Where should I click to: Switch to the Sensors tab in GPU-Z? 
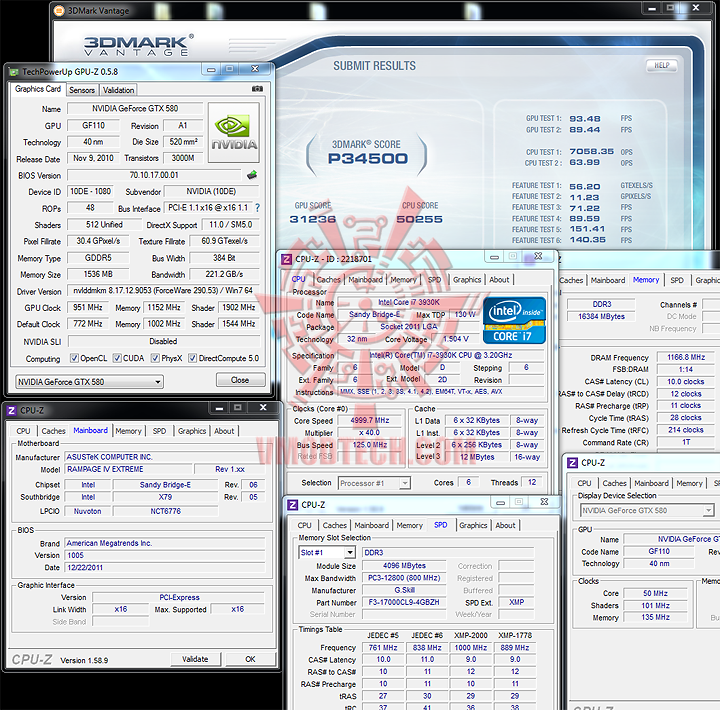tap(82, 90)
